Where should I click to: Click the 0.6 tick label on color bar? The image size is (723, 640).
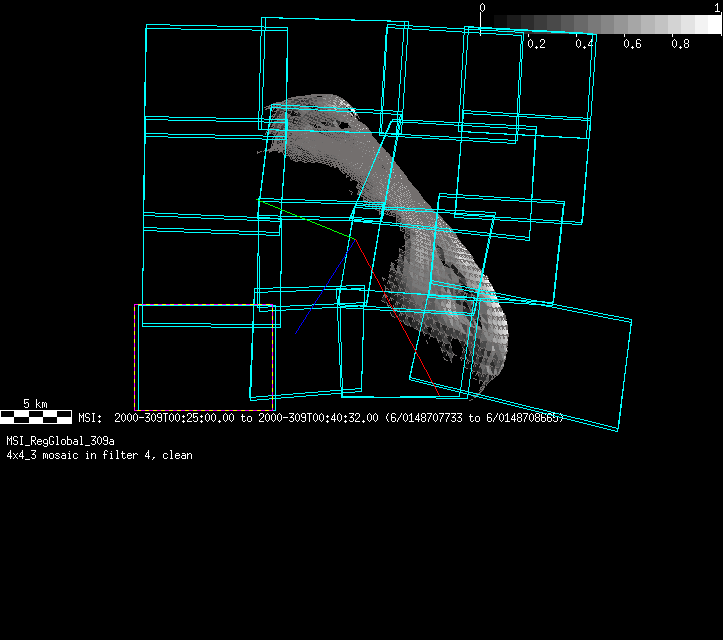(x=632, y=44)
